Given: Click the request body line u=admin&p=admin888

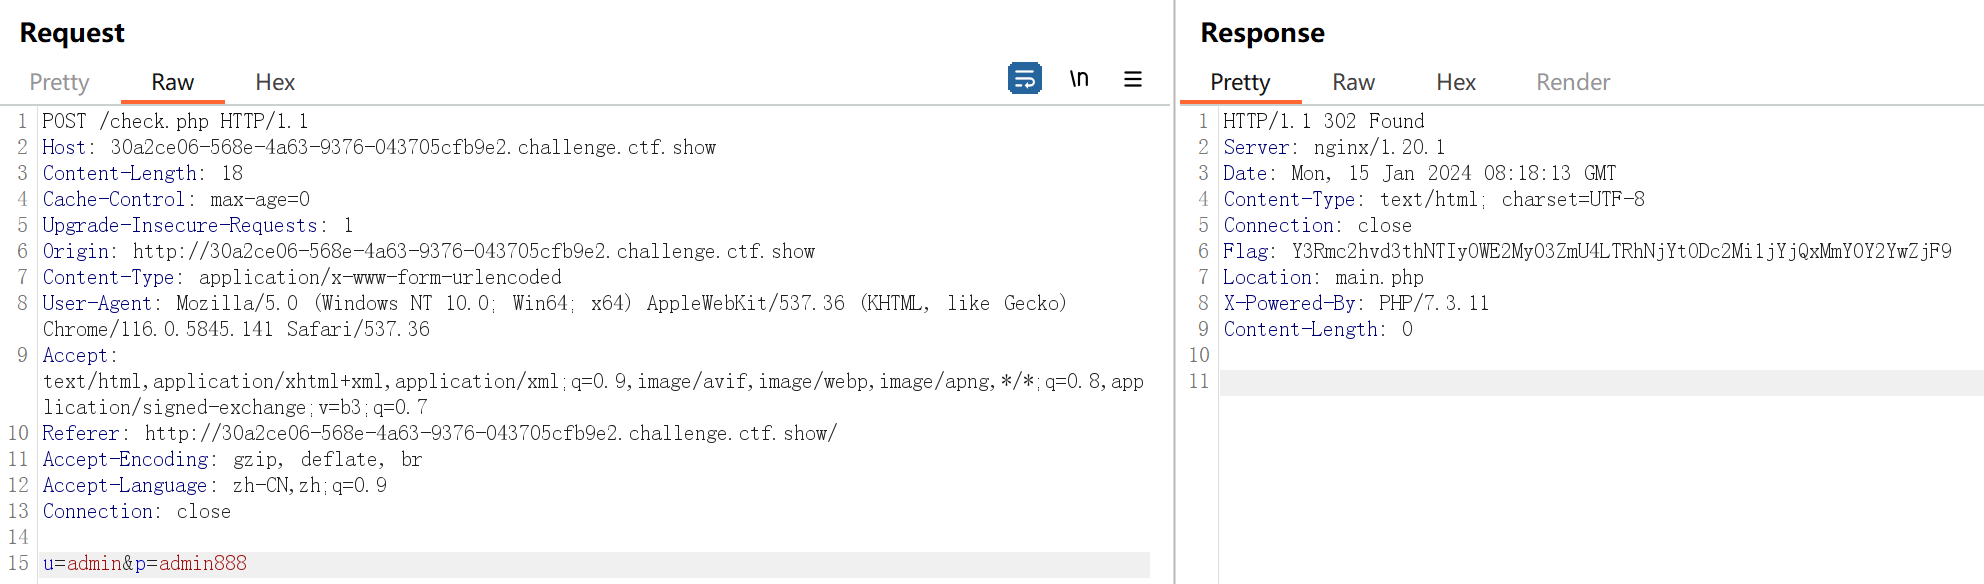Looking at the screenshot, I should tap(145, 563).
